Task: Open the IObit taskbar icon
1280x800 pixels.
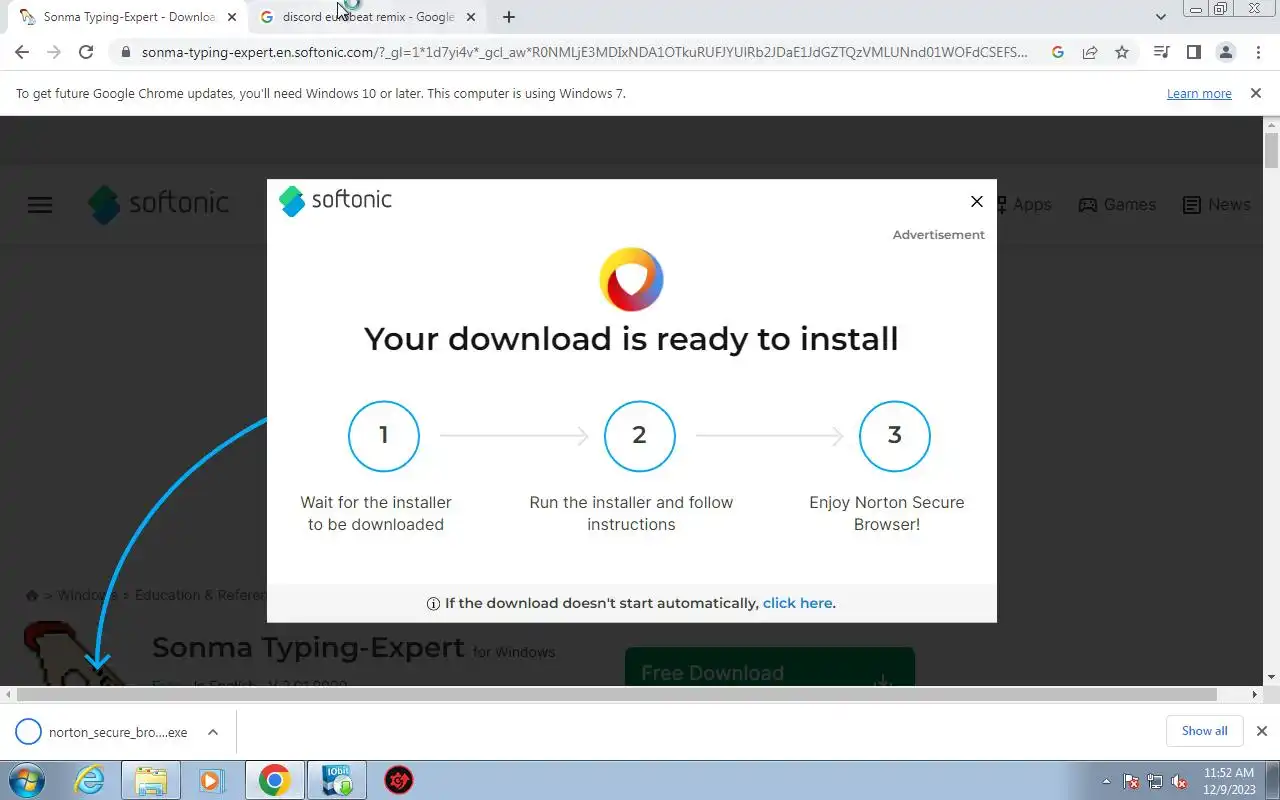Action: tap(336, 780)
